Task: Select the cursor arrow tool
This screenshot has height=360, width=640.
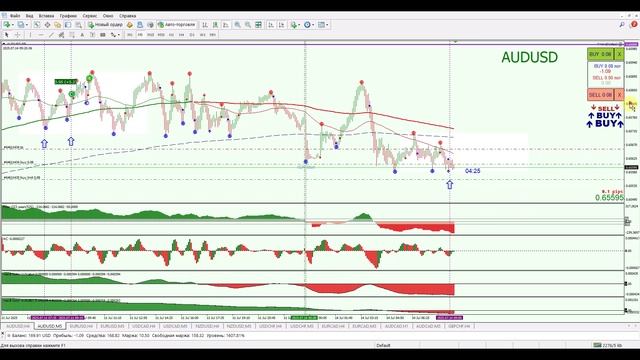Action: click(x=7, y=35)
